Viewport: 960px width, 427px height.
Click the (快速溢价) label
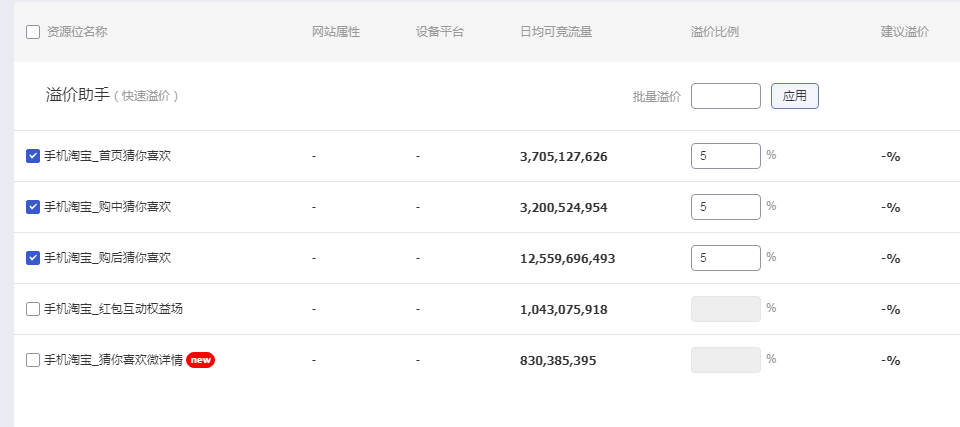pyautogui.click(x=146, y=96)
